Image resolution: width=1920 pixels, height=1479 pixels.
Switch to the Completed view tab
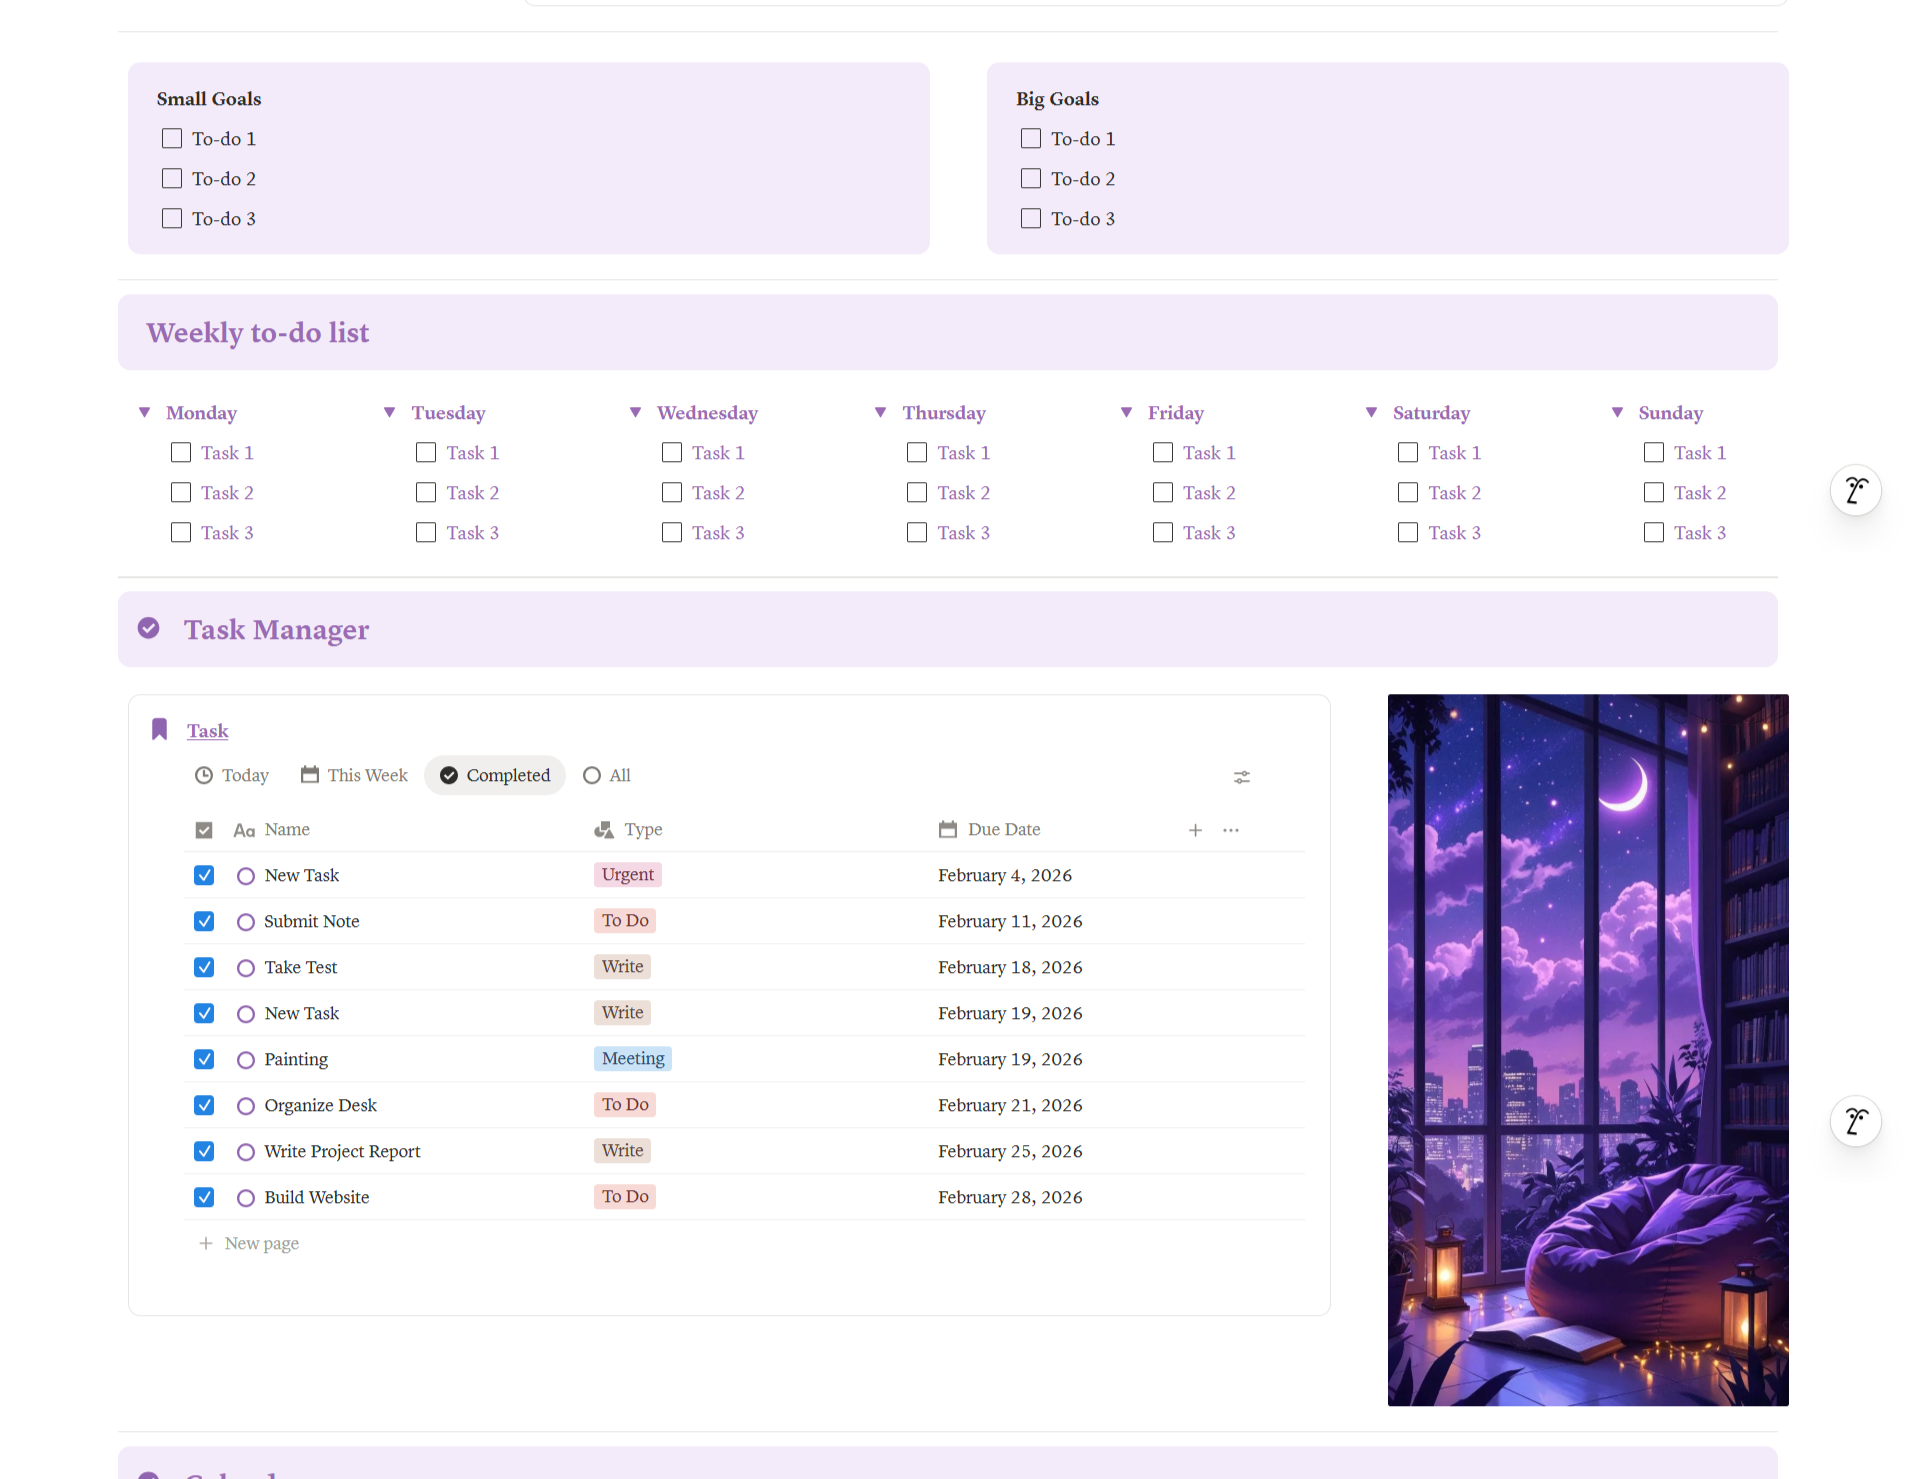coord(494,775)
